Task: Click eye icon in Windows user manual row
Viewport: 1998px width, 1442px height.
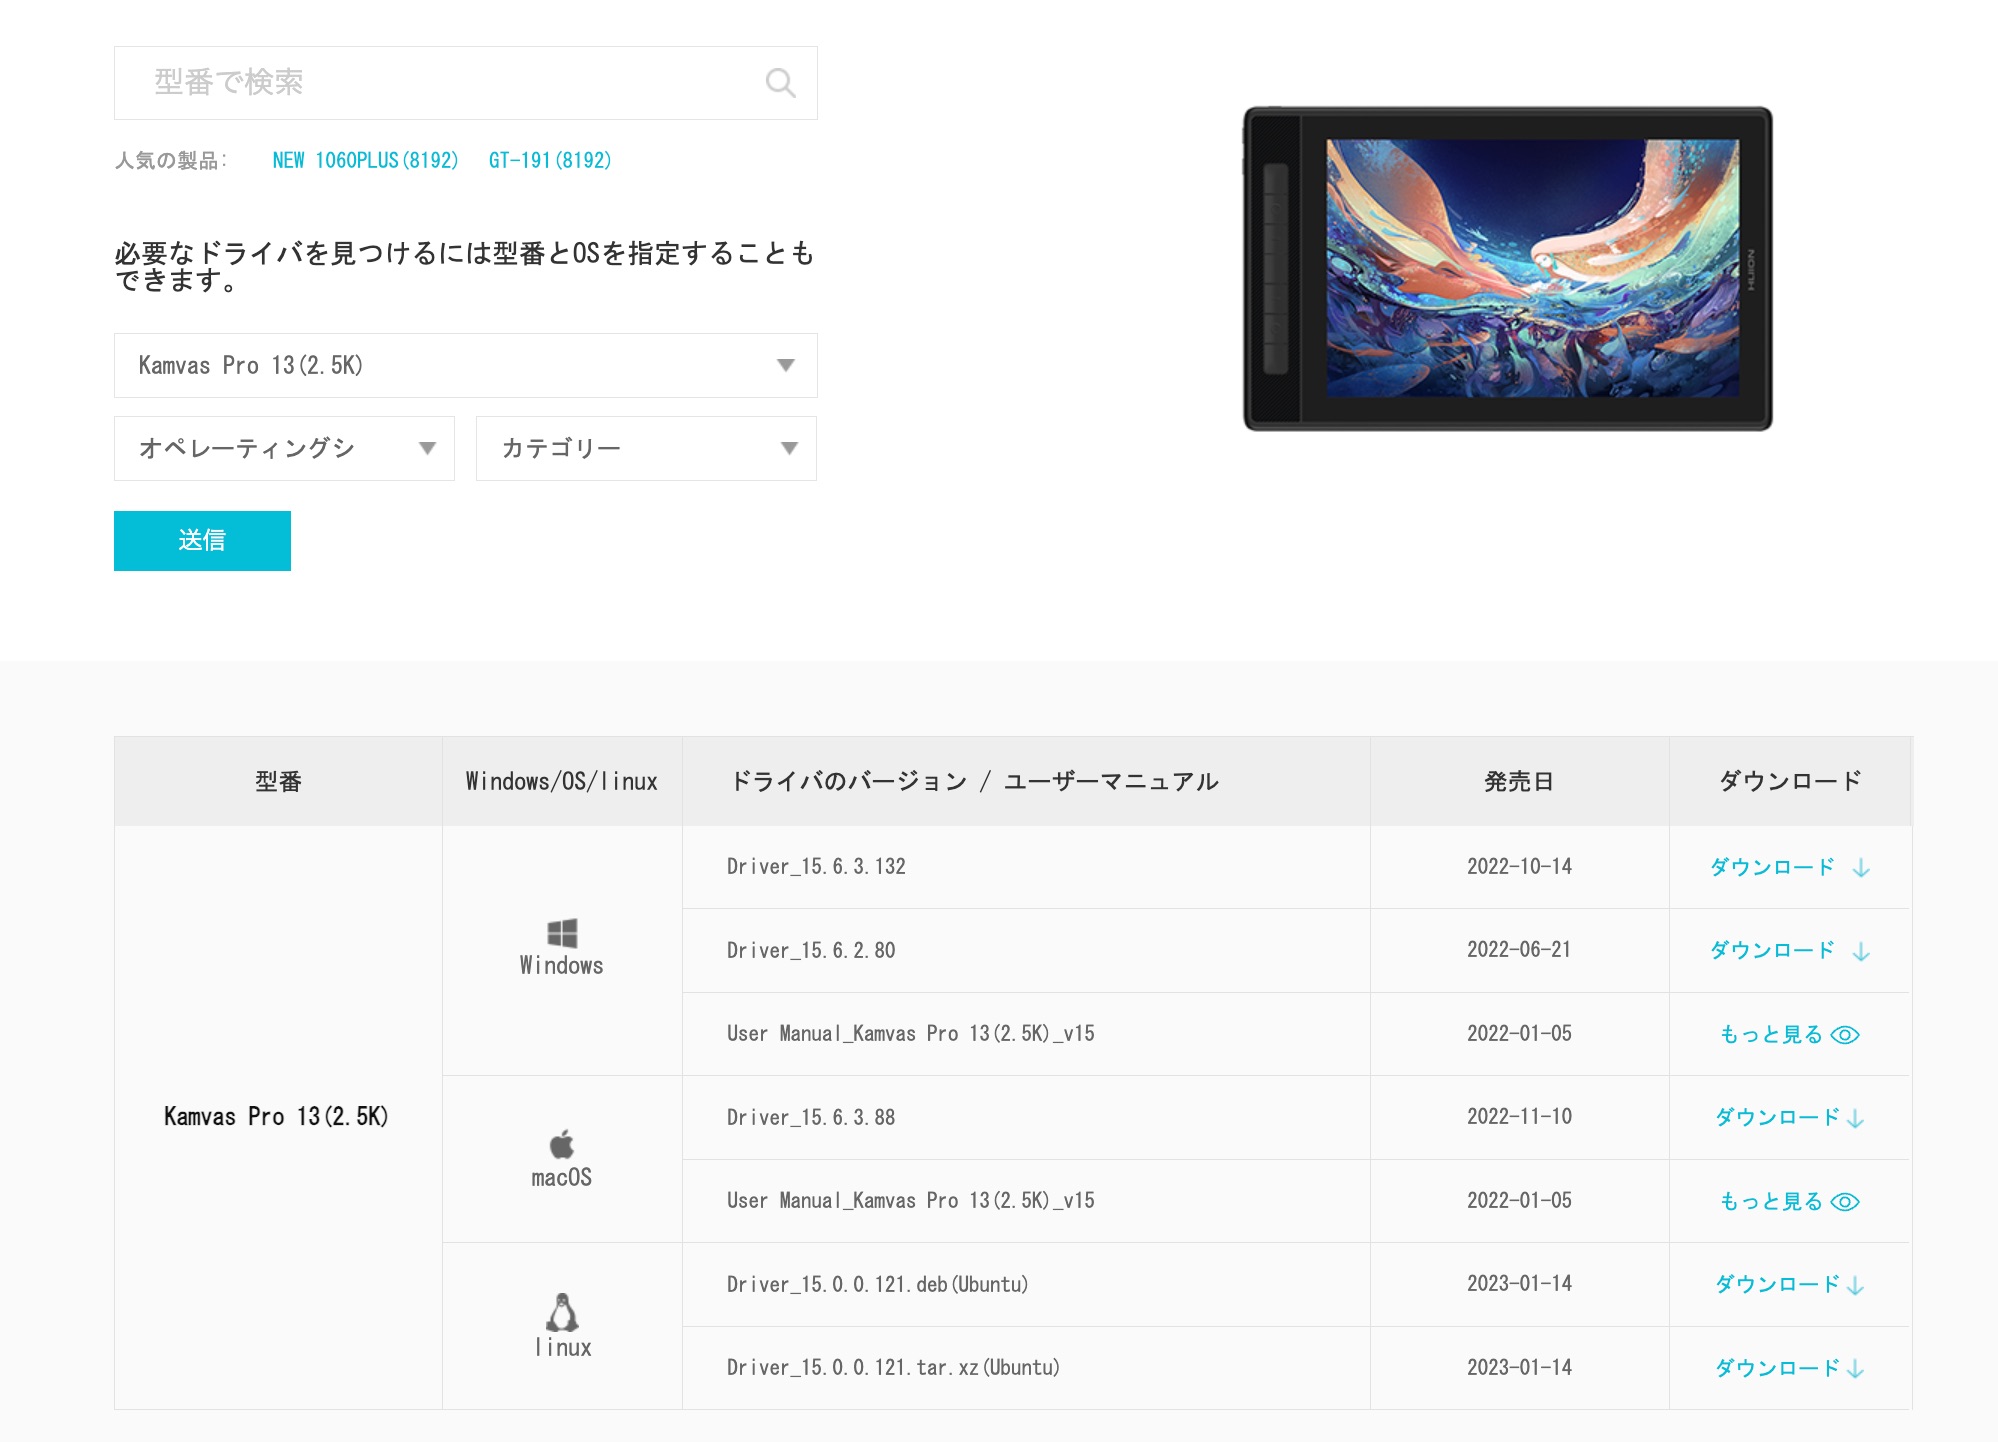Action: [x=1845, y=1035]
